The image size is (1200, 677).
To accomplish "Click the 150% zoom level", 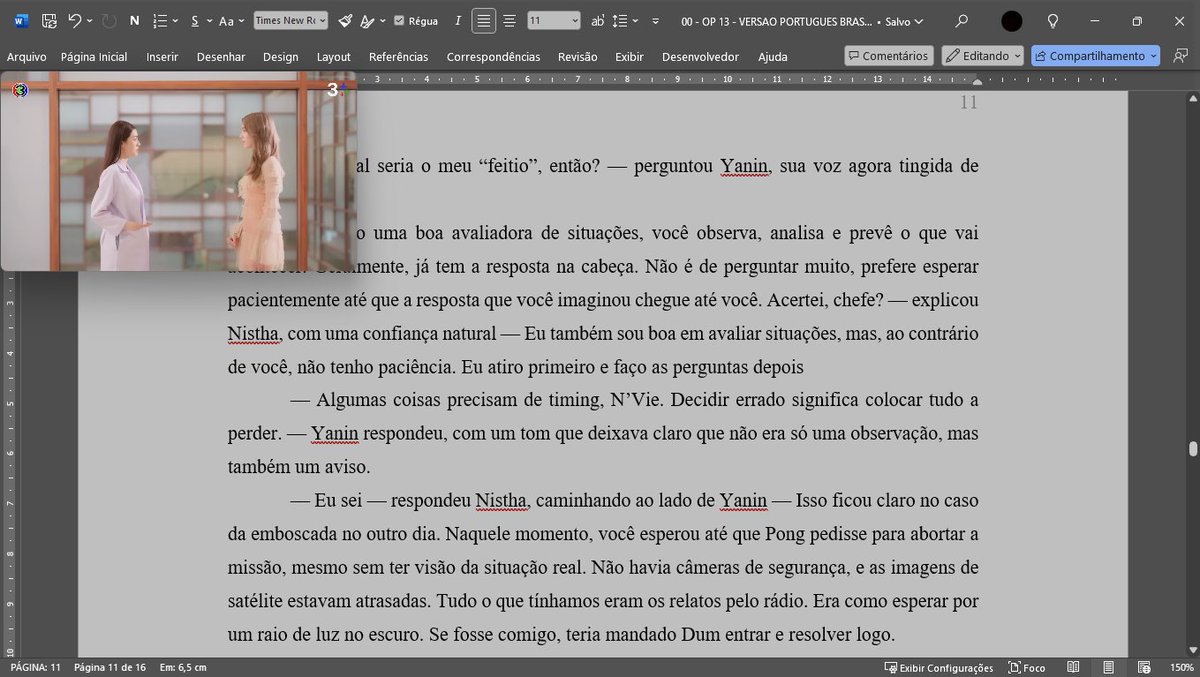I will pos(1182,667).
